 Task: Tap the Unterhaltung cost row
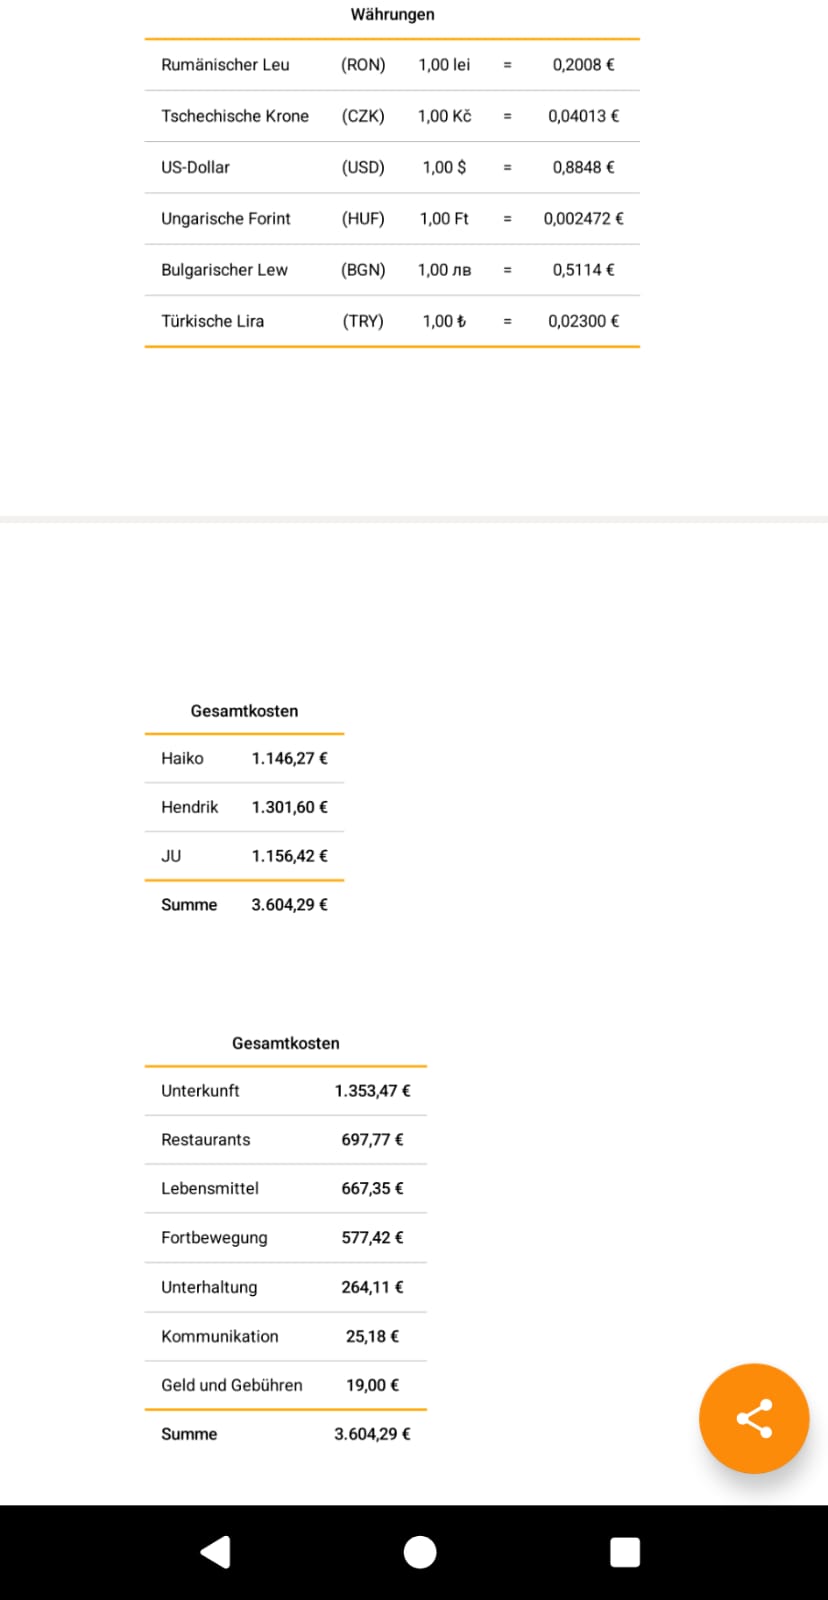(285, 1287)
